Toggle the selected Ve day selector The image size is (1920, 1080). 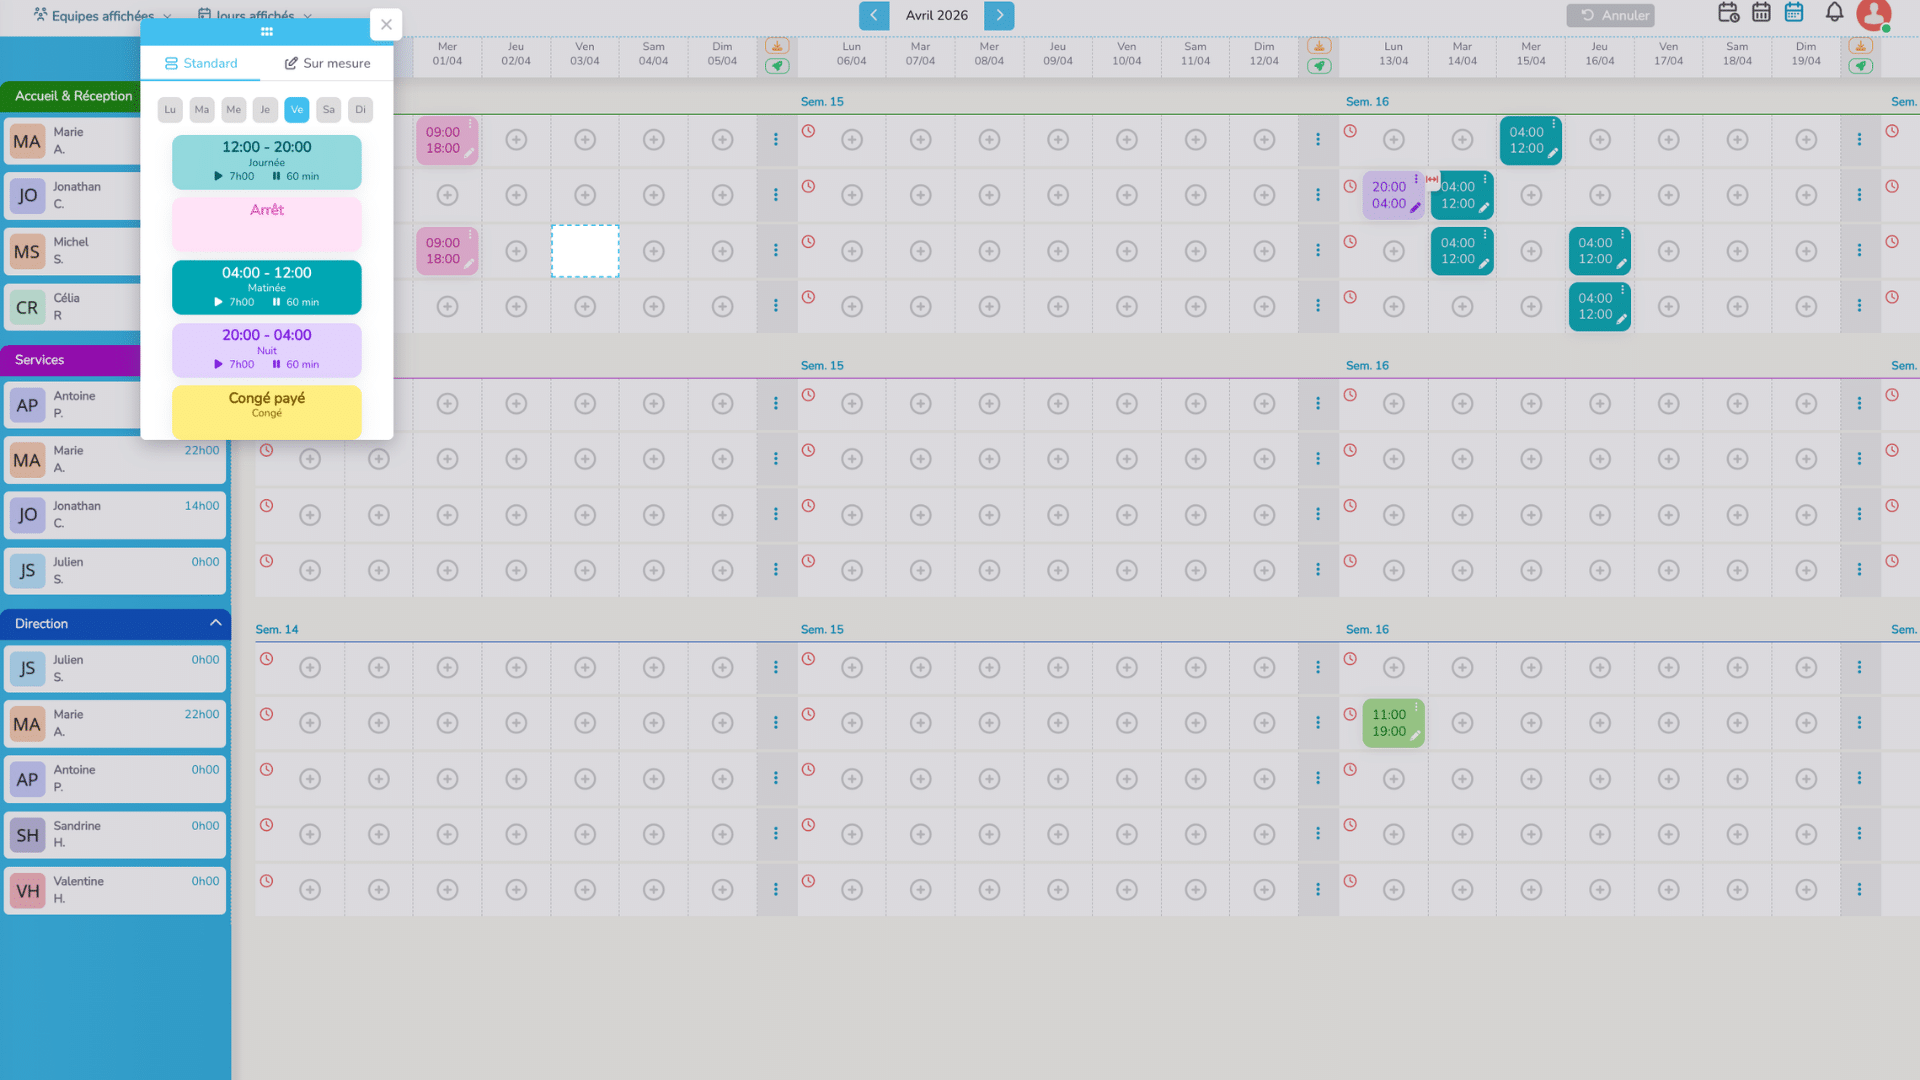coord(297,110)
